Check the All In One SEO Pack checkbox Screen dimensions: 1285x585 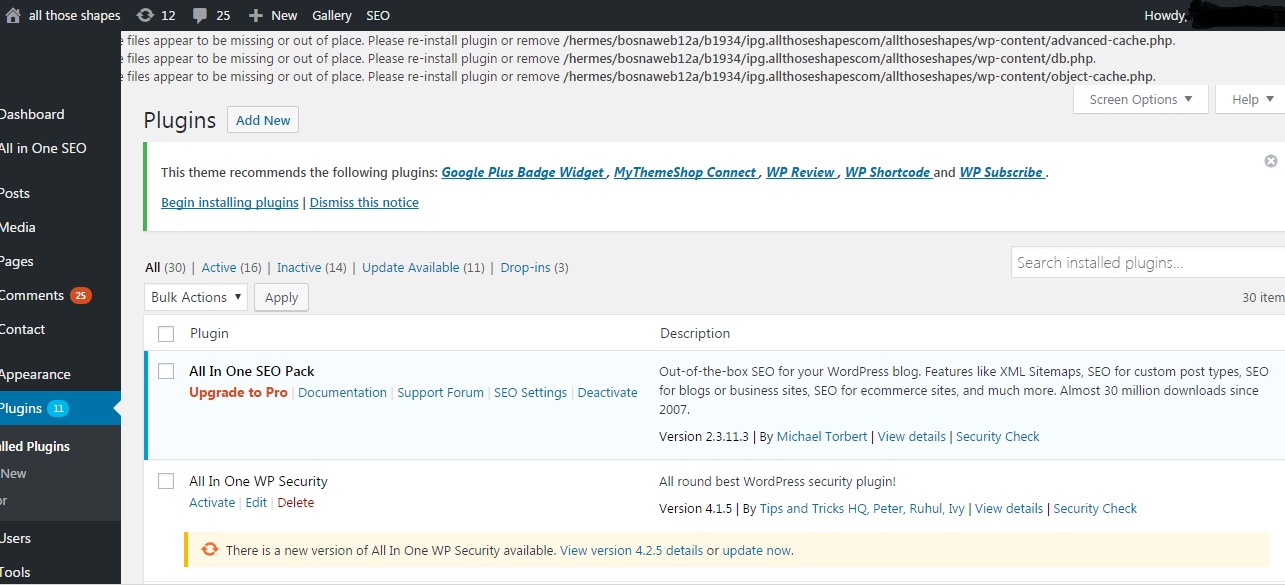coord(166,371)
